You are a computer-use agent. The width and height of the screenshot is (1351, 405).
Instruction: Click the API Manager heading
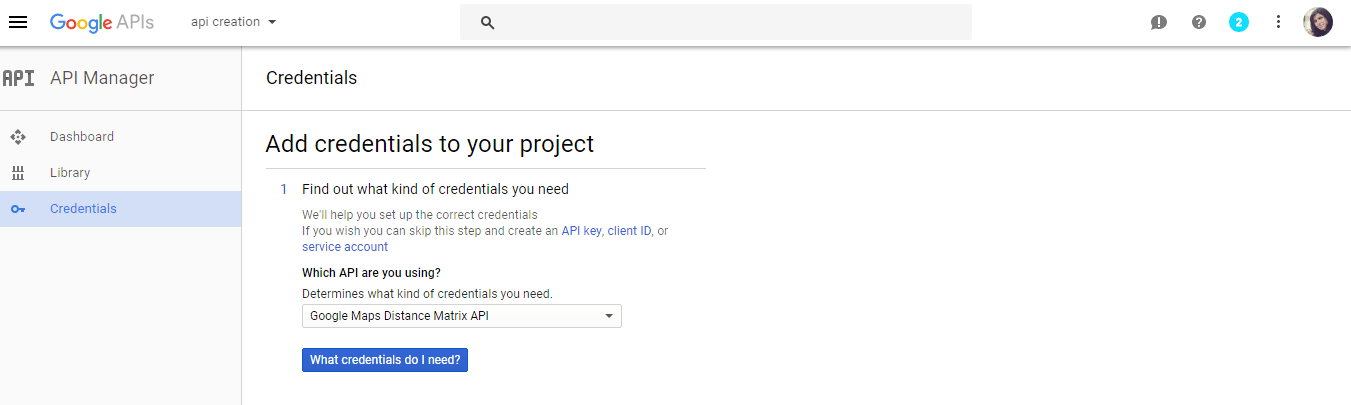[102, 78]
